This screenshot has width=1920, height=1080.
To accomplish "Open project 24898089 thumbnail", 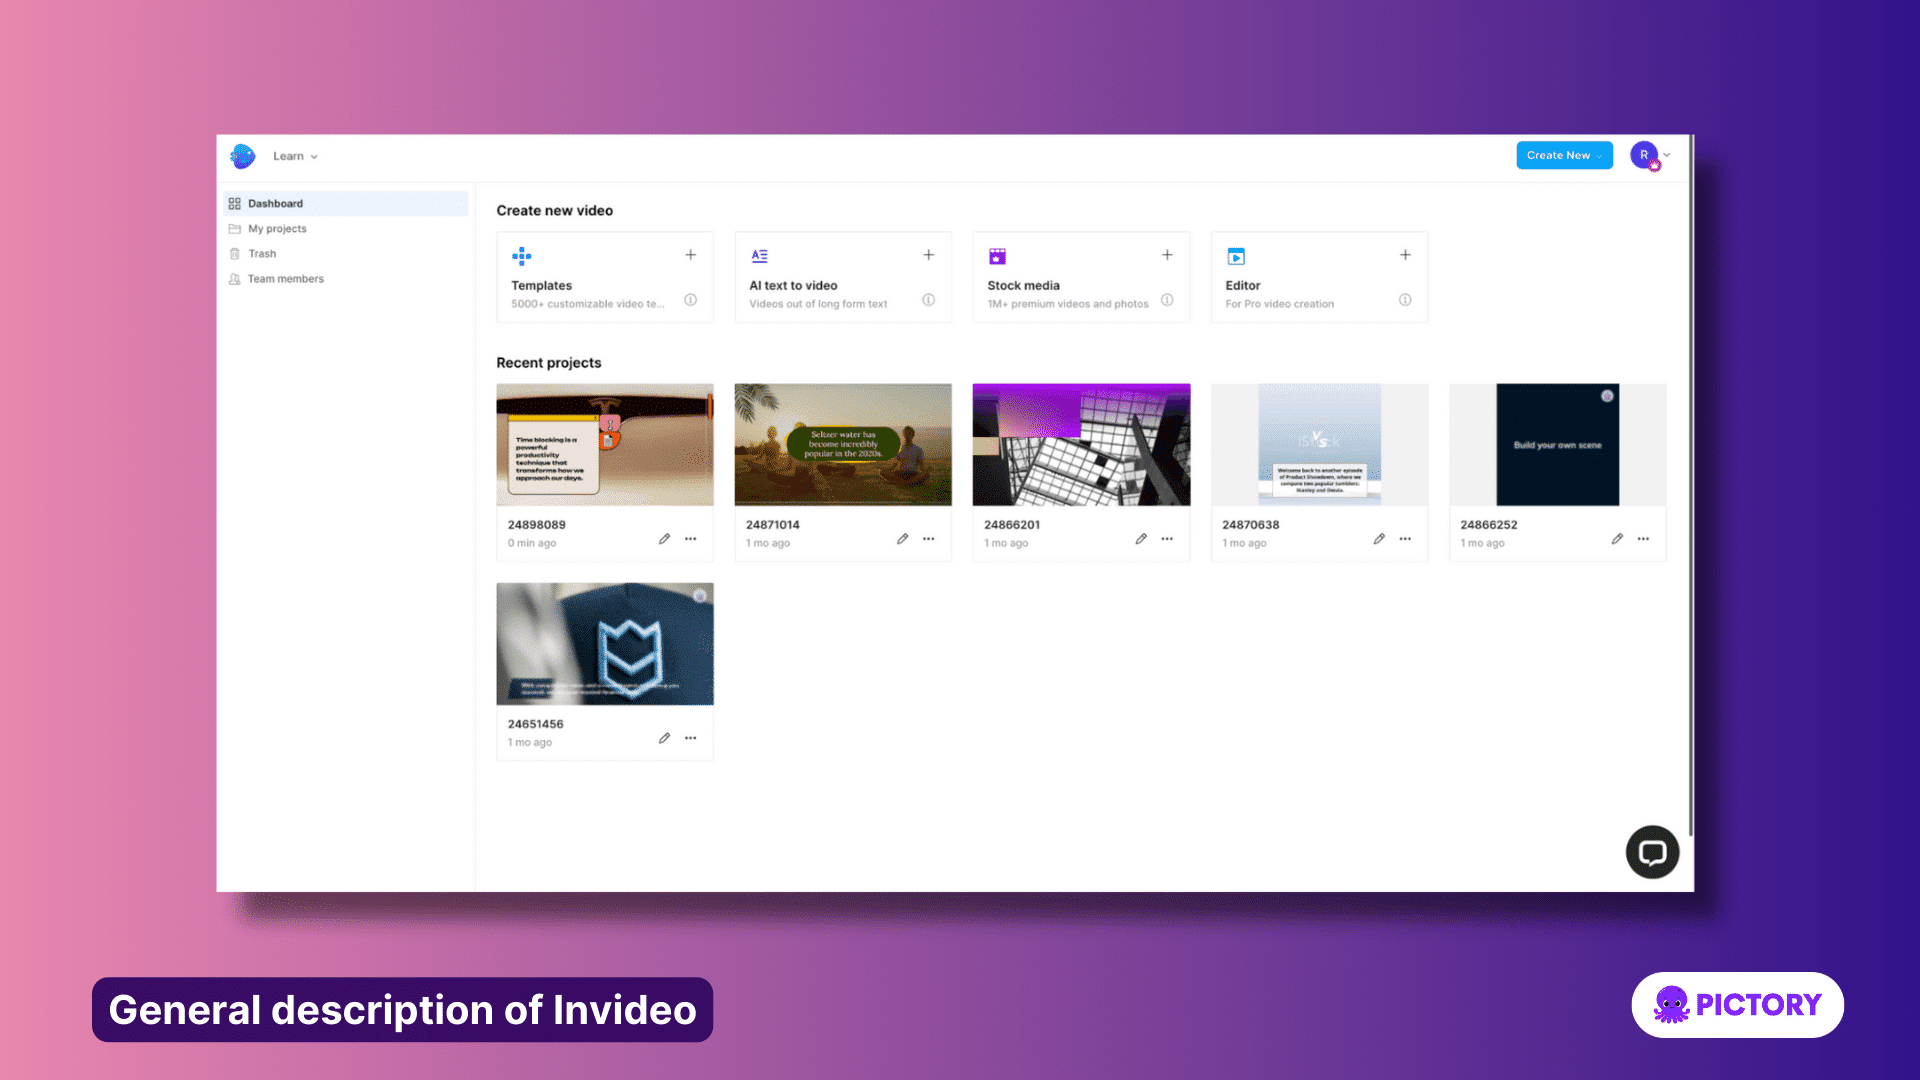I will tap(605, 445).
